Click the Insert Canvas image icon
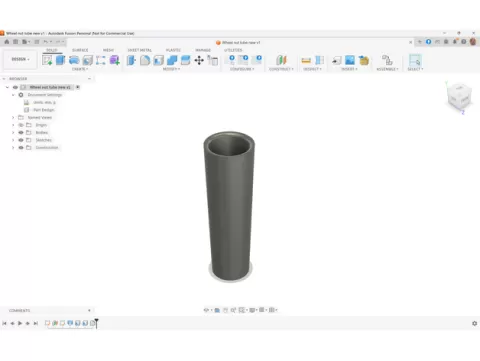 tap(350, 60)
